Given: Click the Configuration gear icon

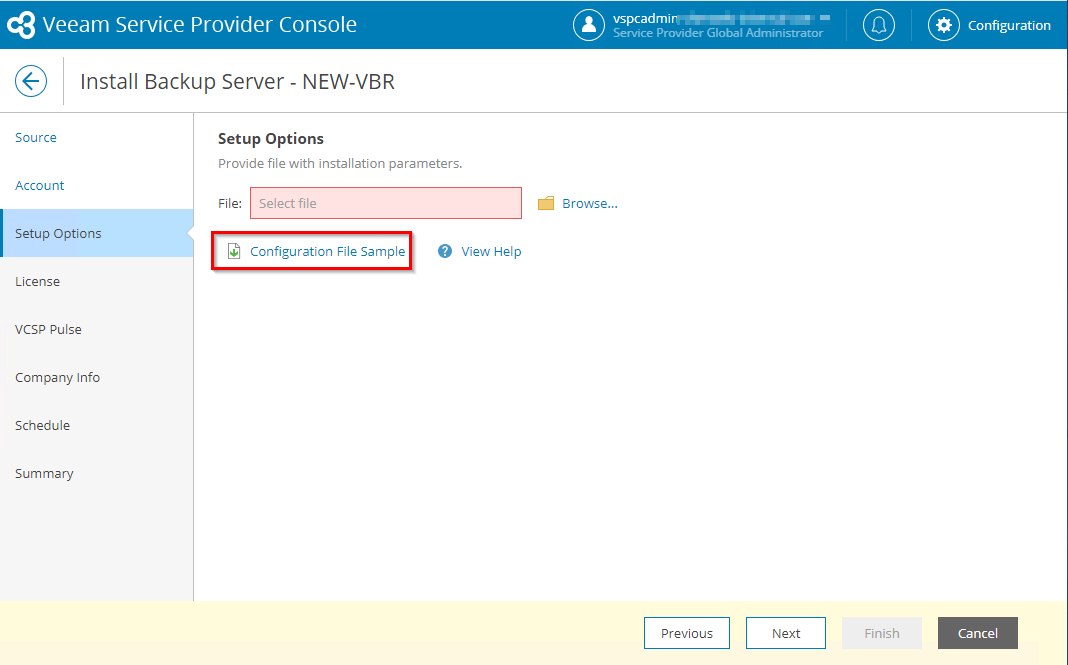Looking at the screenshot, I should (943, 25).
